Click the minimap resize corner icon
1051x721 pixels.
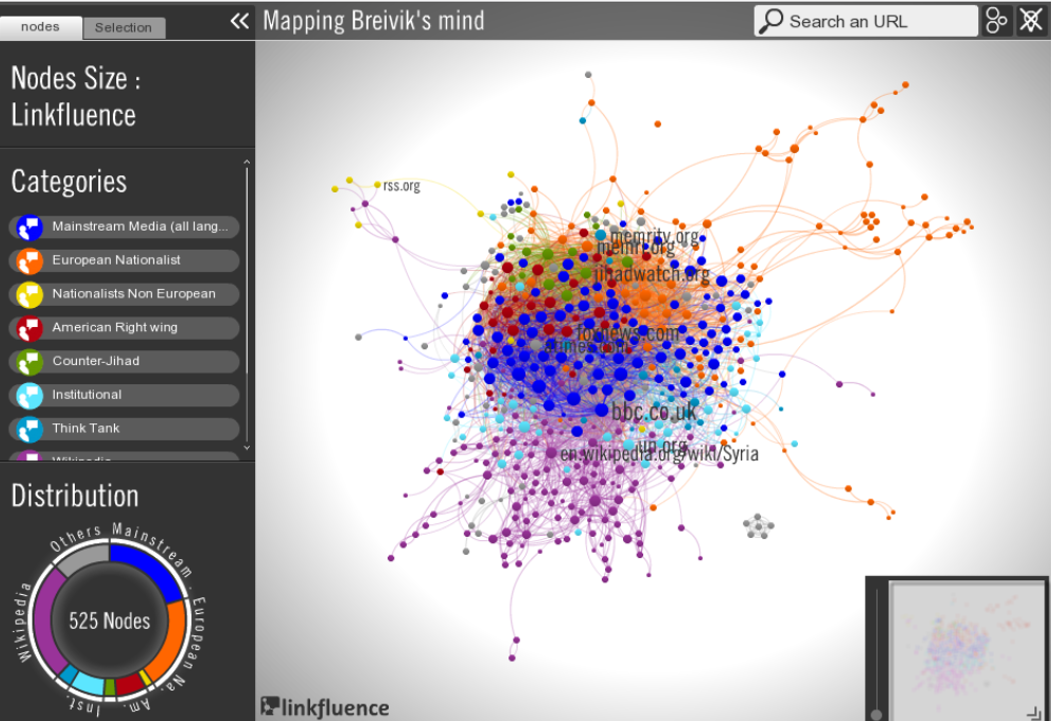(1033, 712)
